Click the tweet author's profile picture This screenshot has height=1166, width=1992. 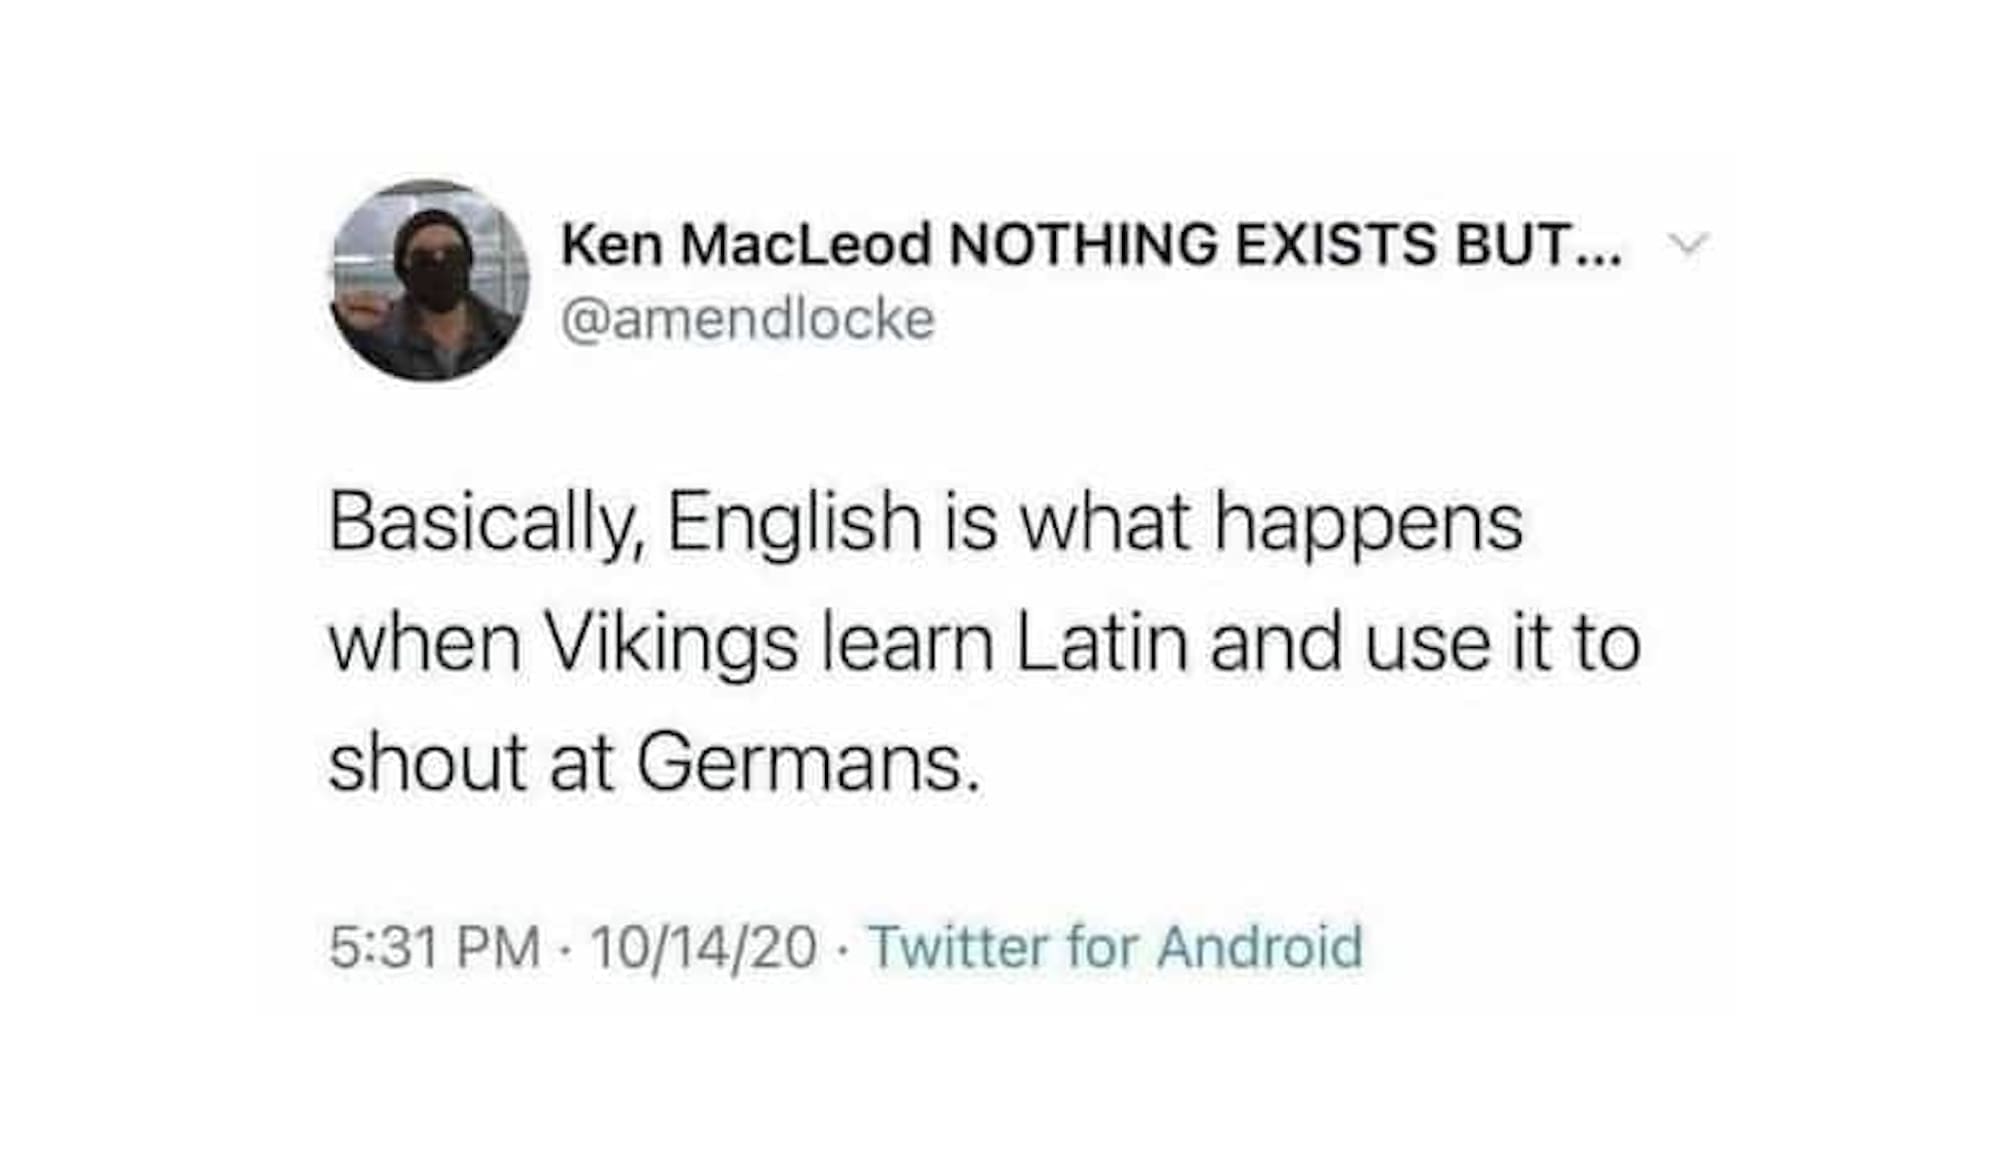[430, 281]
